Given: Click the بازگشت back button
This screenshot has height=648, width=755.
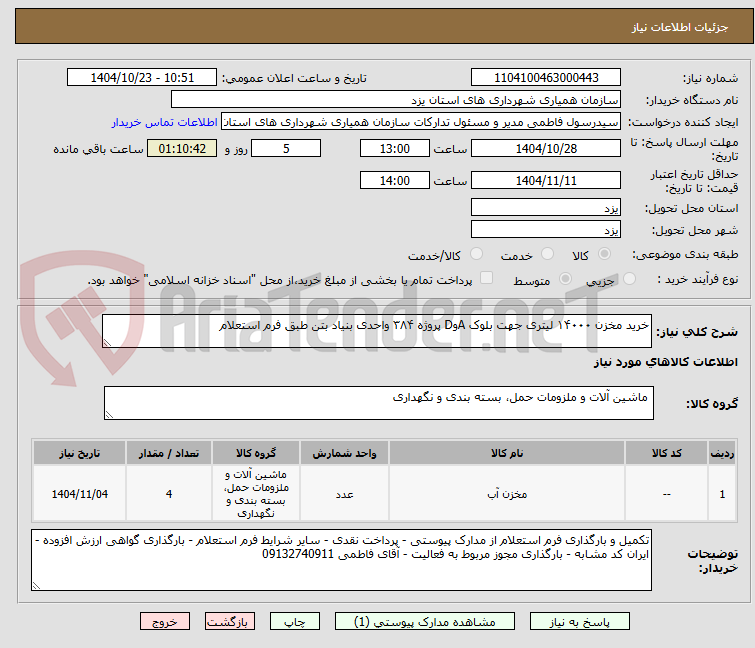Looking at the screenshot, I should 230,622.
